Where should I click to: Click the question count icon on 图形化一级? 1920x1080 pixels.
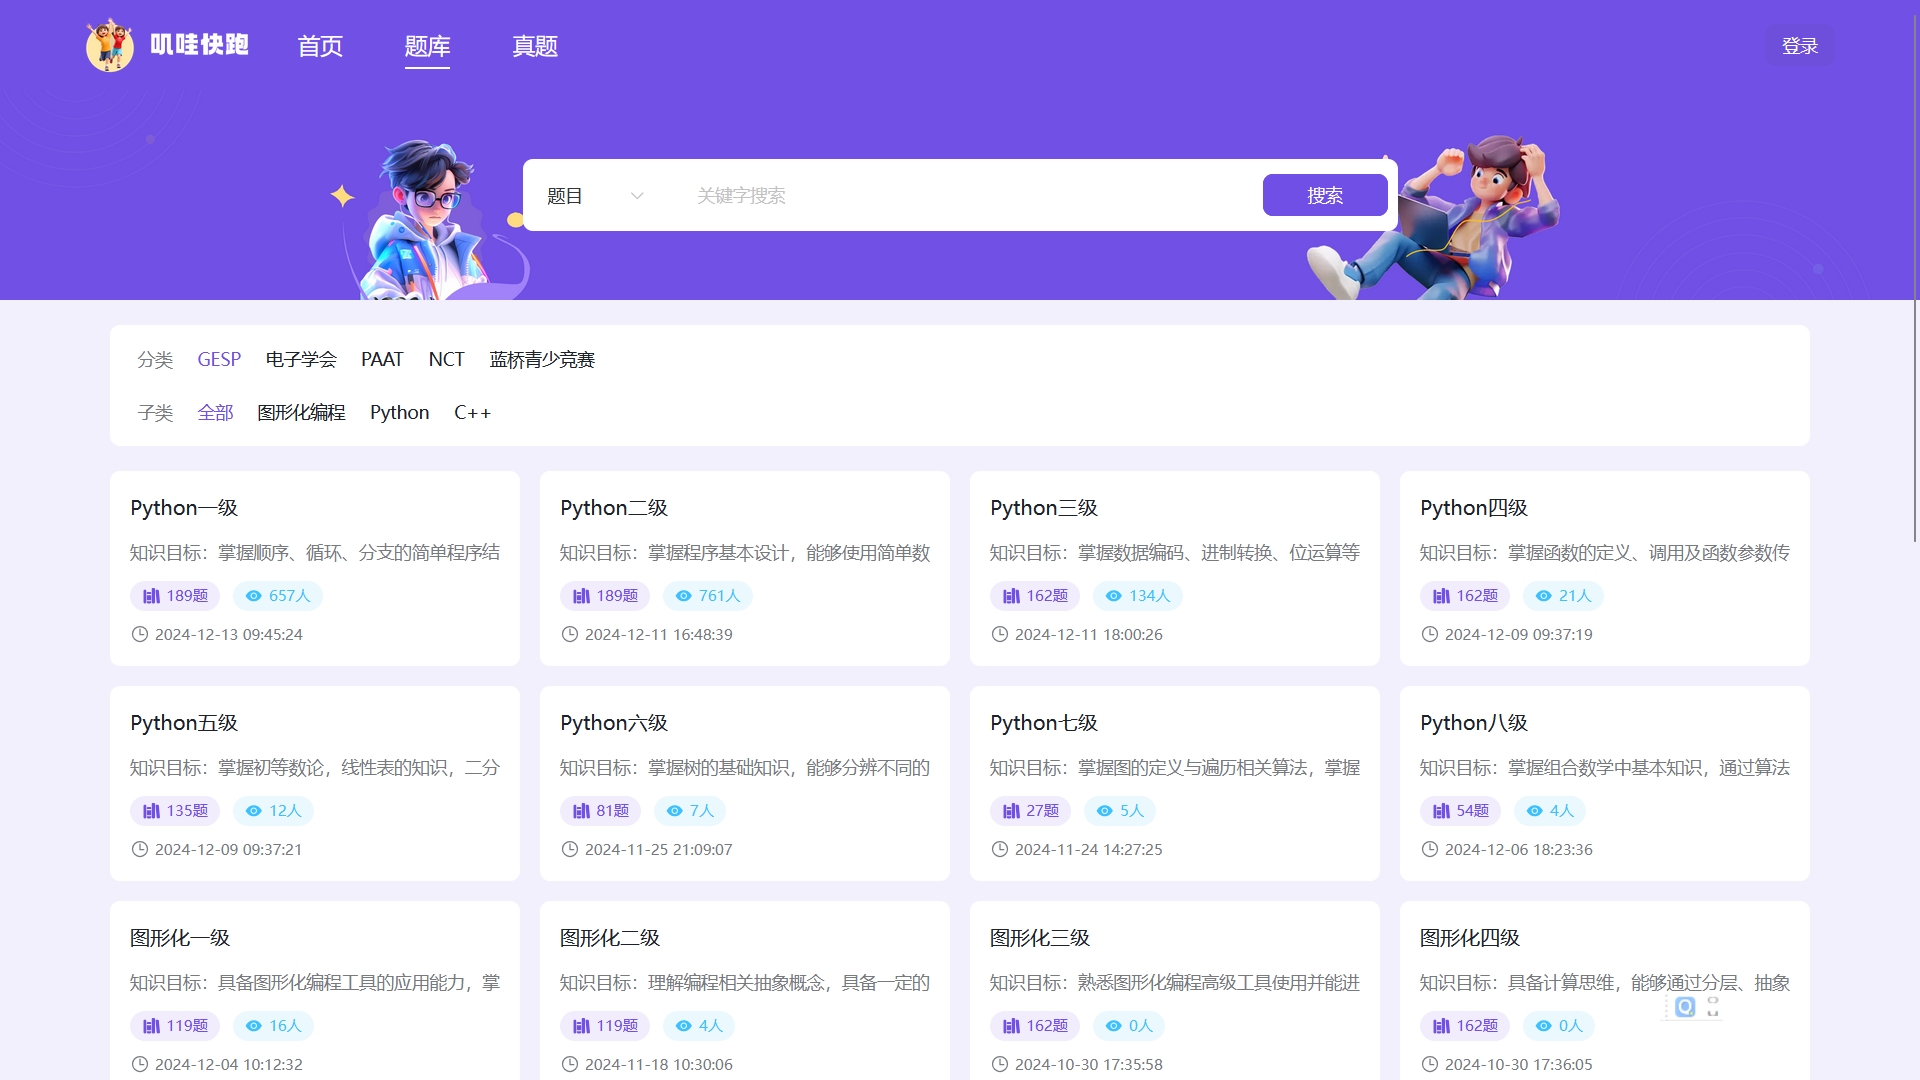(151, 1026)
